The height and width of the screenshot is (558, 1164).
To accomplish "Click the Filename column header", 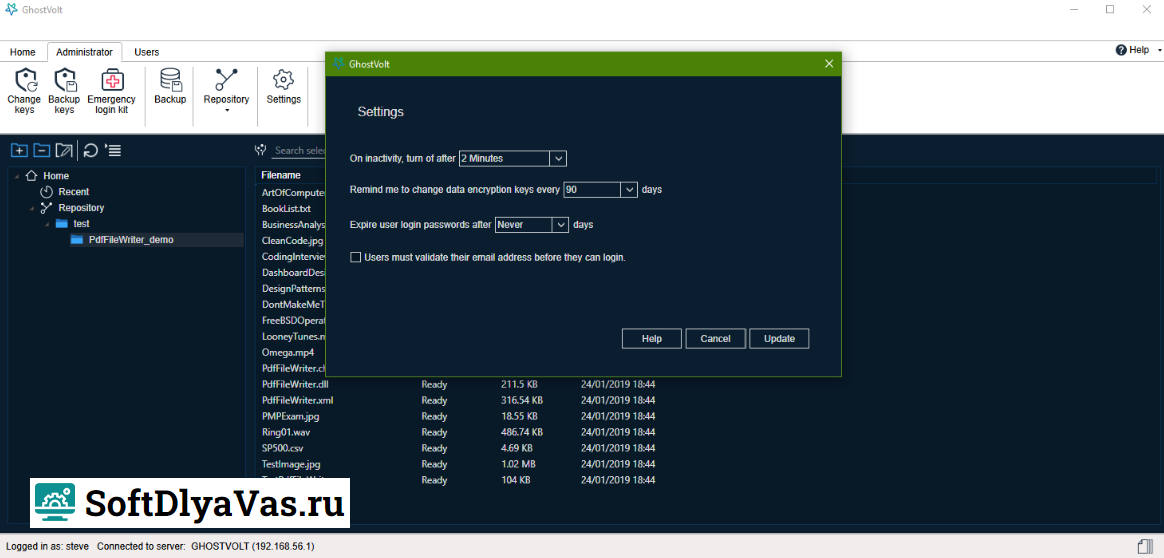I will pos(281,175).
